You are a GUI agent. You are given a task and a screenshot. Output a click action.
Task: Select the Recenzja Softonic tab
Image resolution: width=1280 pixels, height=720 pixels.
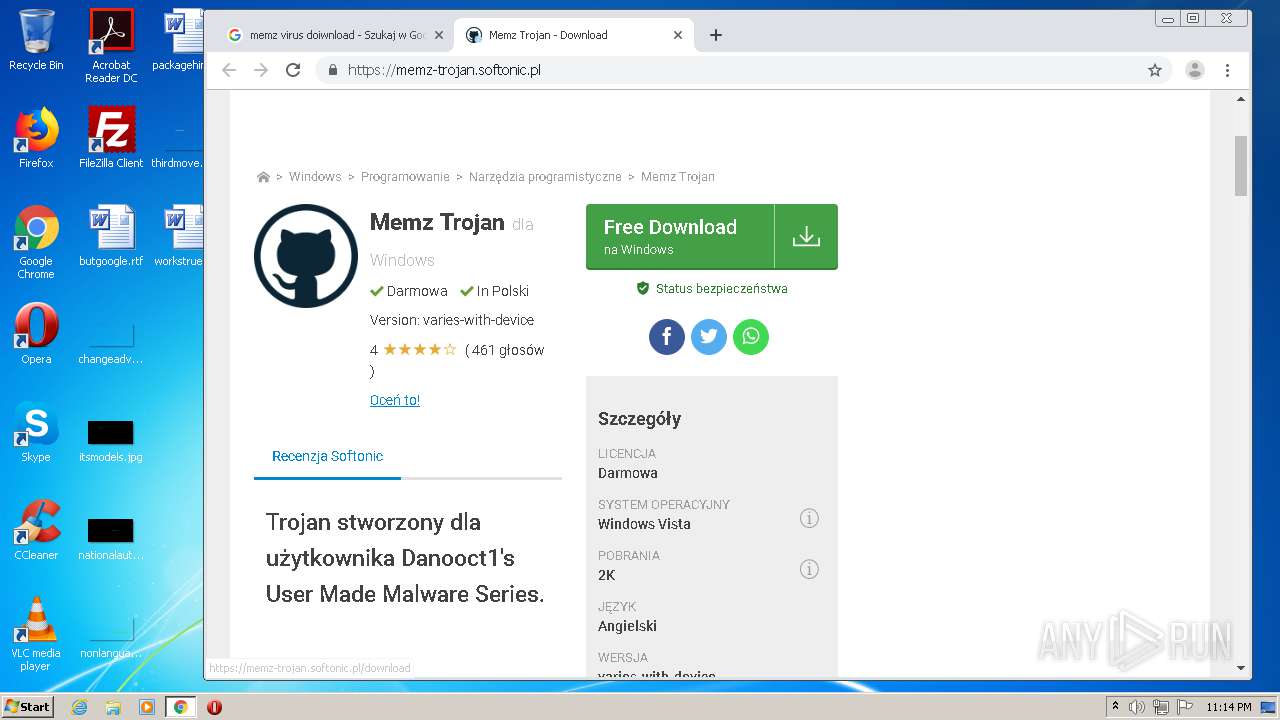click(327, 456)
